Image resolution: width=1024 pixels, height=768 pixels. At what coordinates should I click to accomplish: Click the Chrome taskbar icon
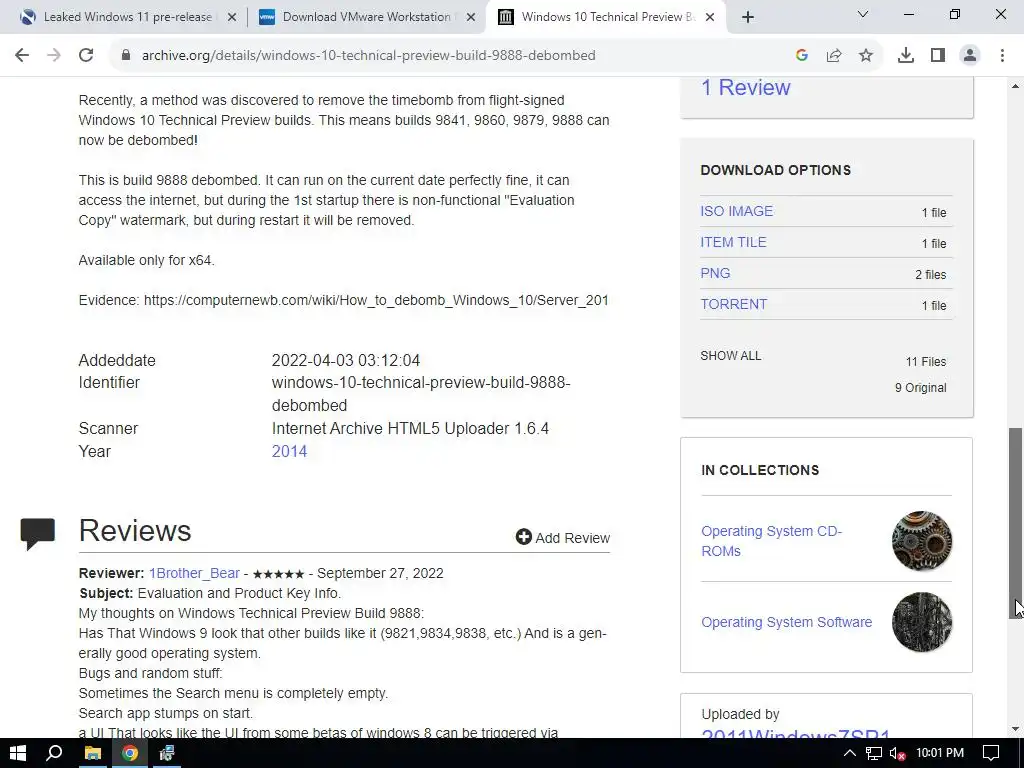130,753
